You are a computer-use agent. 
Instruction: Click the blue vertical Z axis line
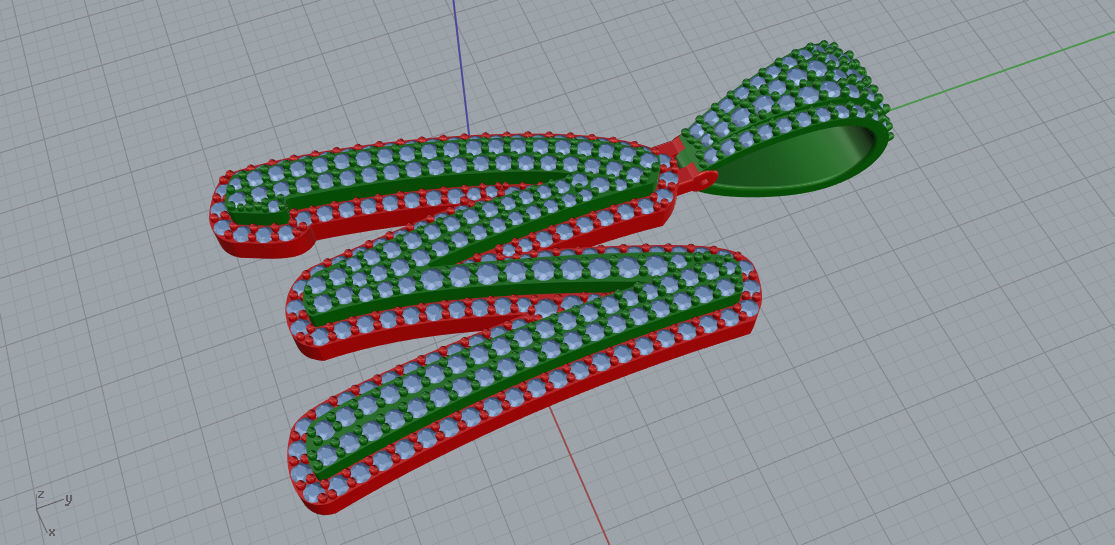(x=461, y=67)
